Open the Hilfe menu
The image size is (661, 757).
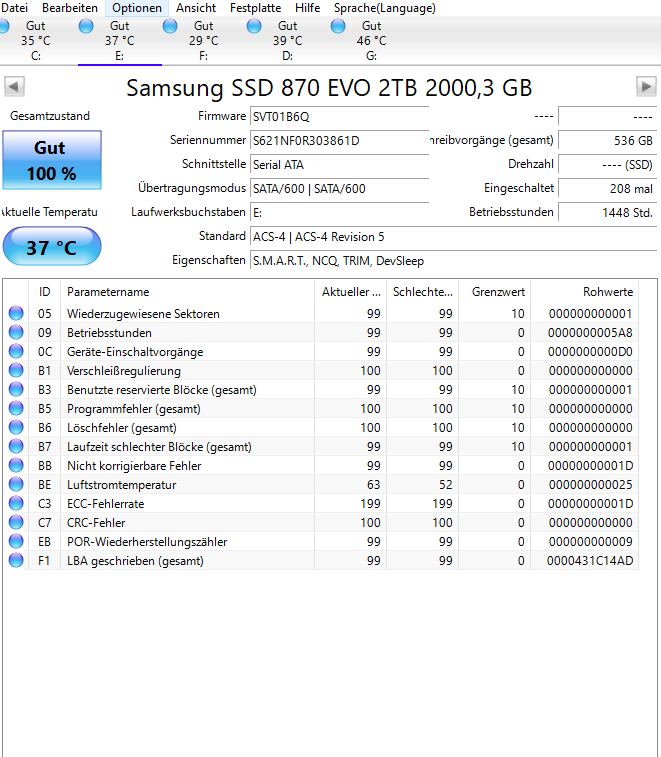(308, 8)
